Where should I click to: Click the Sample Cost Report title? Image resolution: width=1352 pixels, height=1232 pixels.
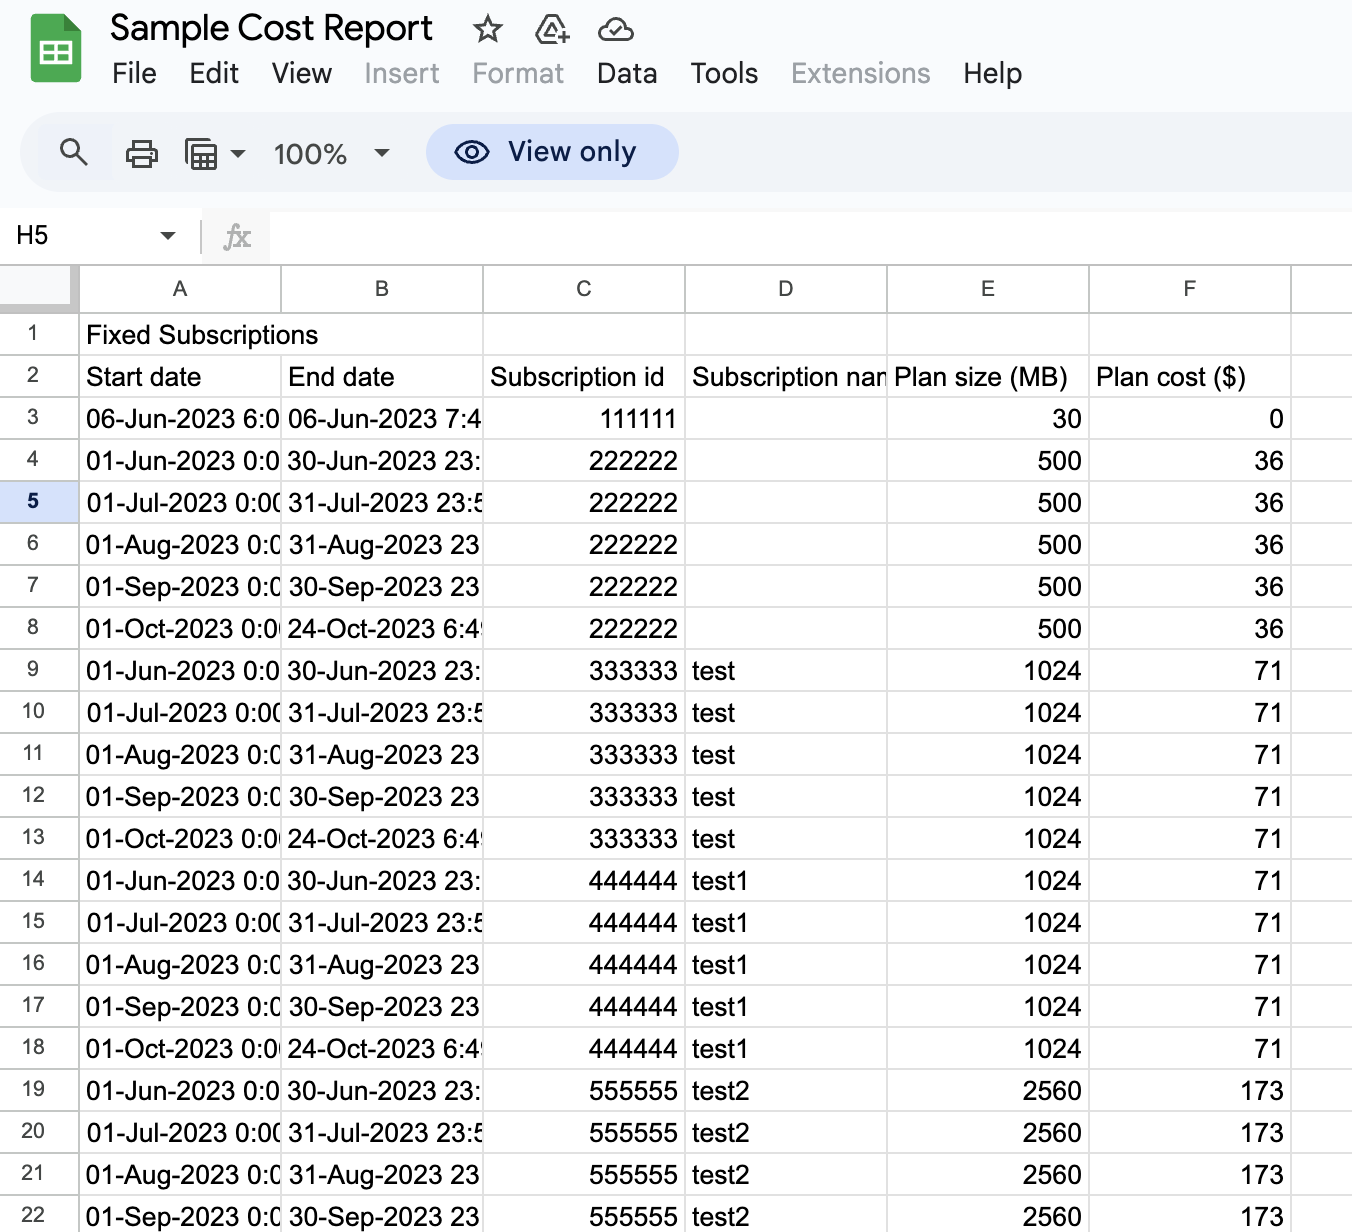tap(271, 29)
